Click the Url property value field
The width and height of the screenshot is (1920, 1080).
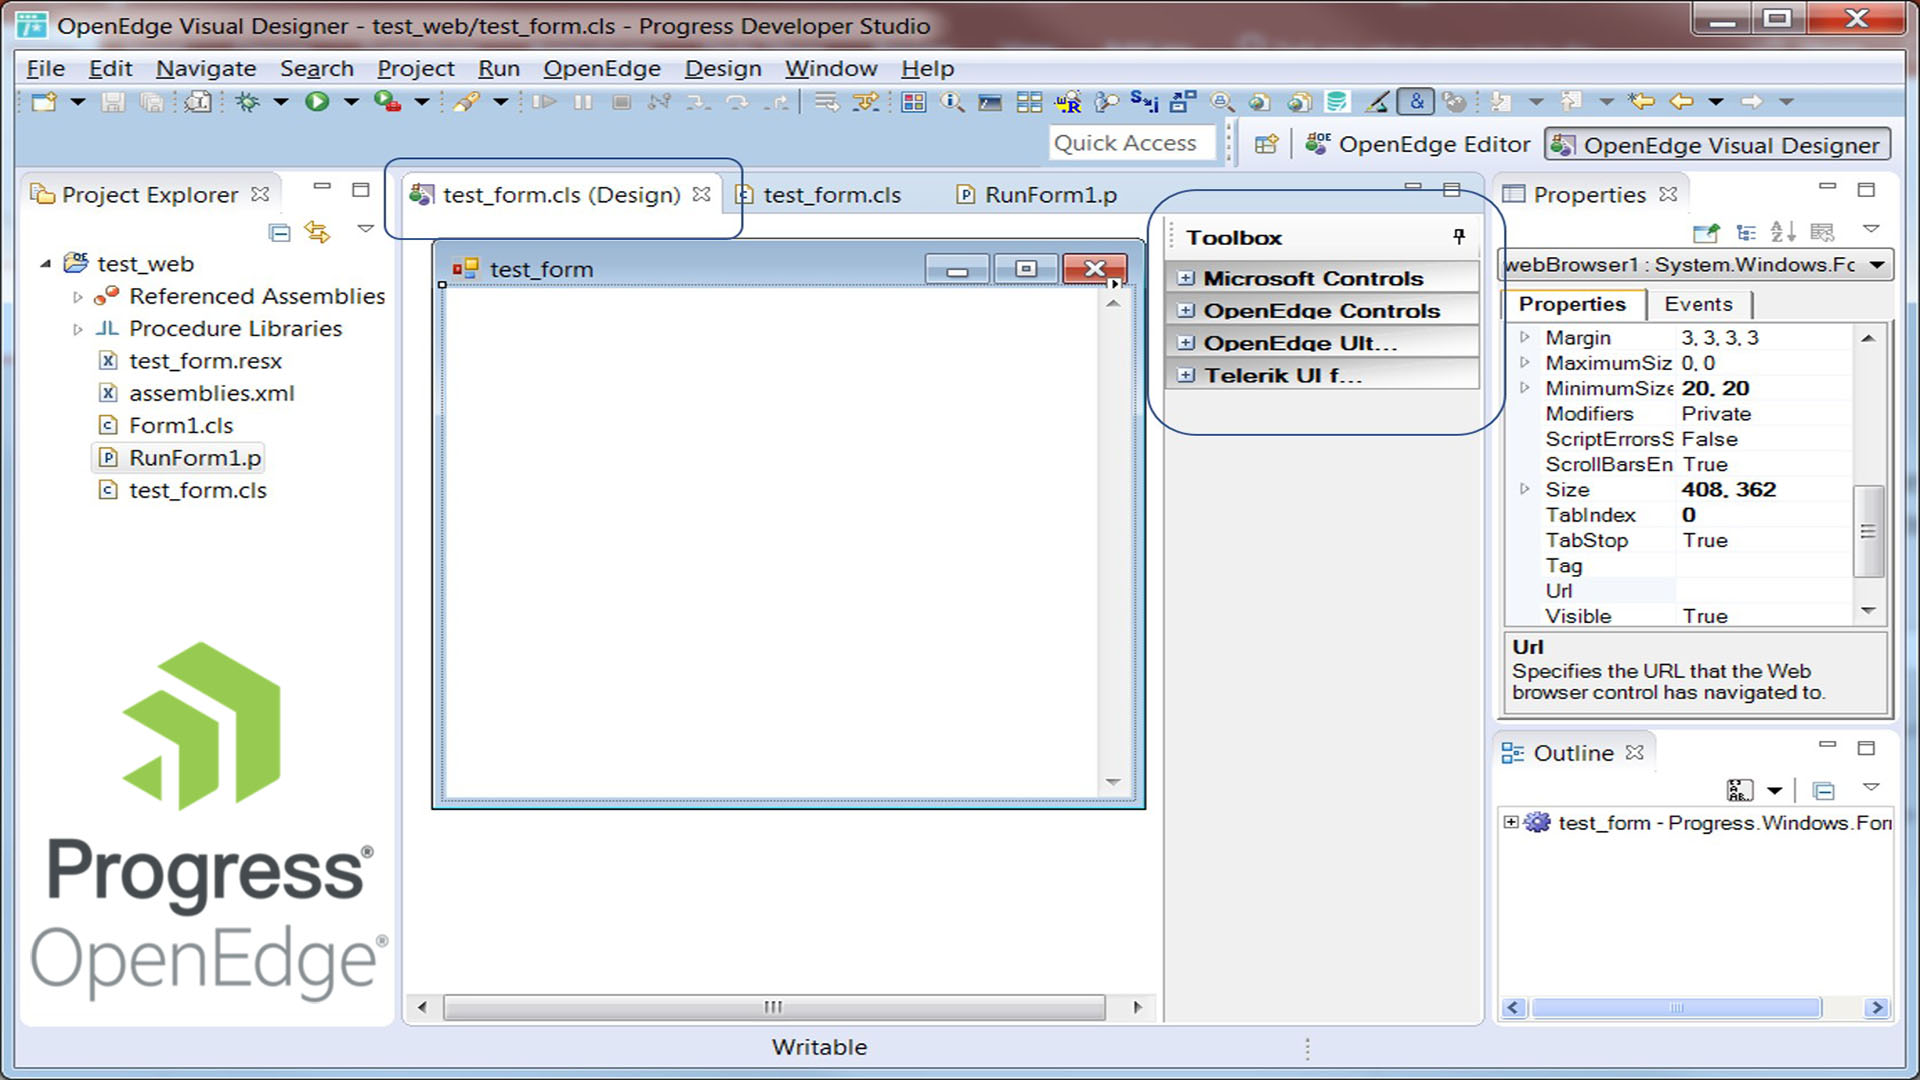(x=1764, y=591)
